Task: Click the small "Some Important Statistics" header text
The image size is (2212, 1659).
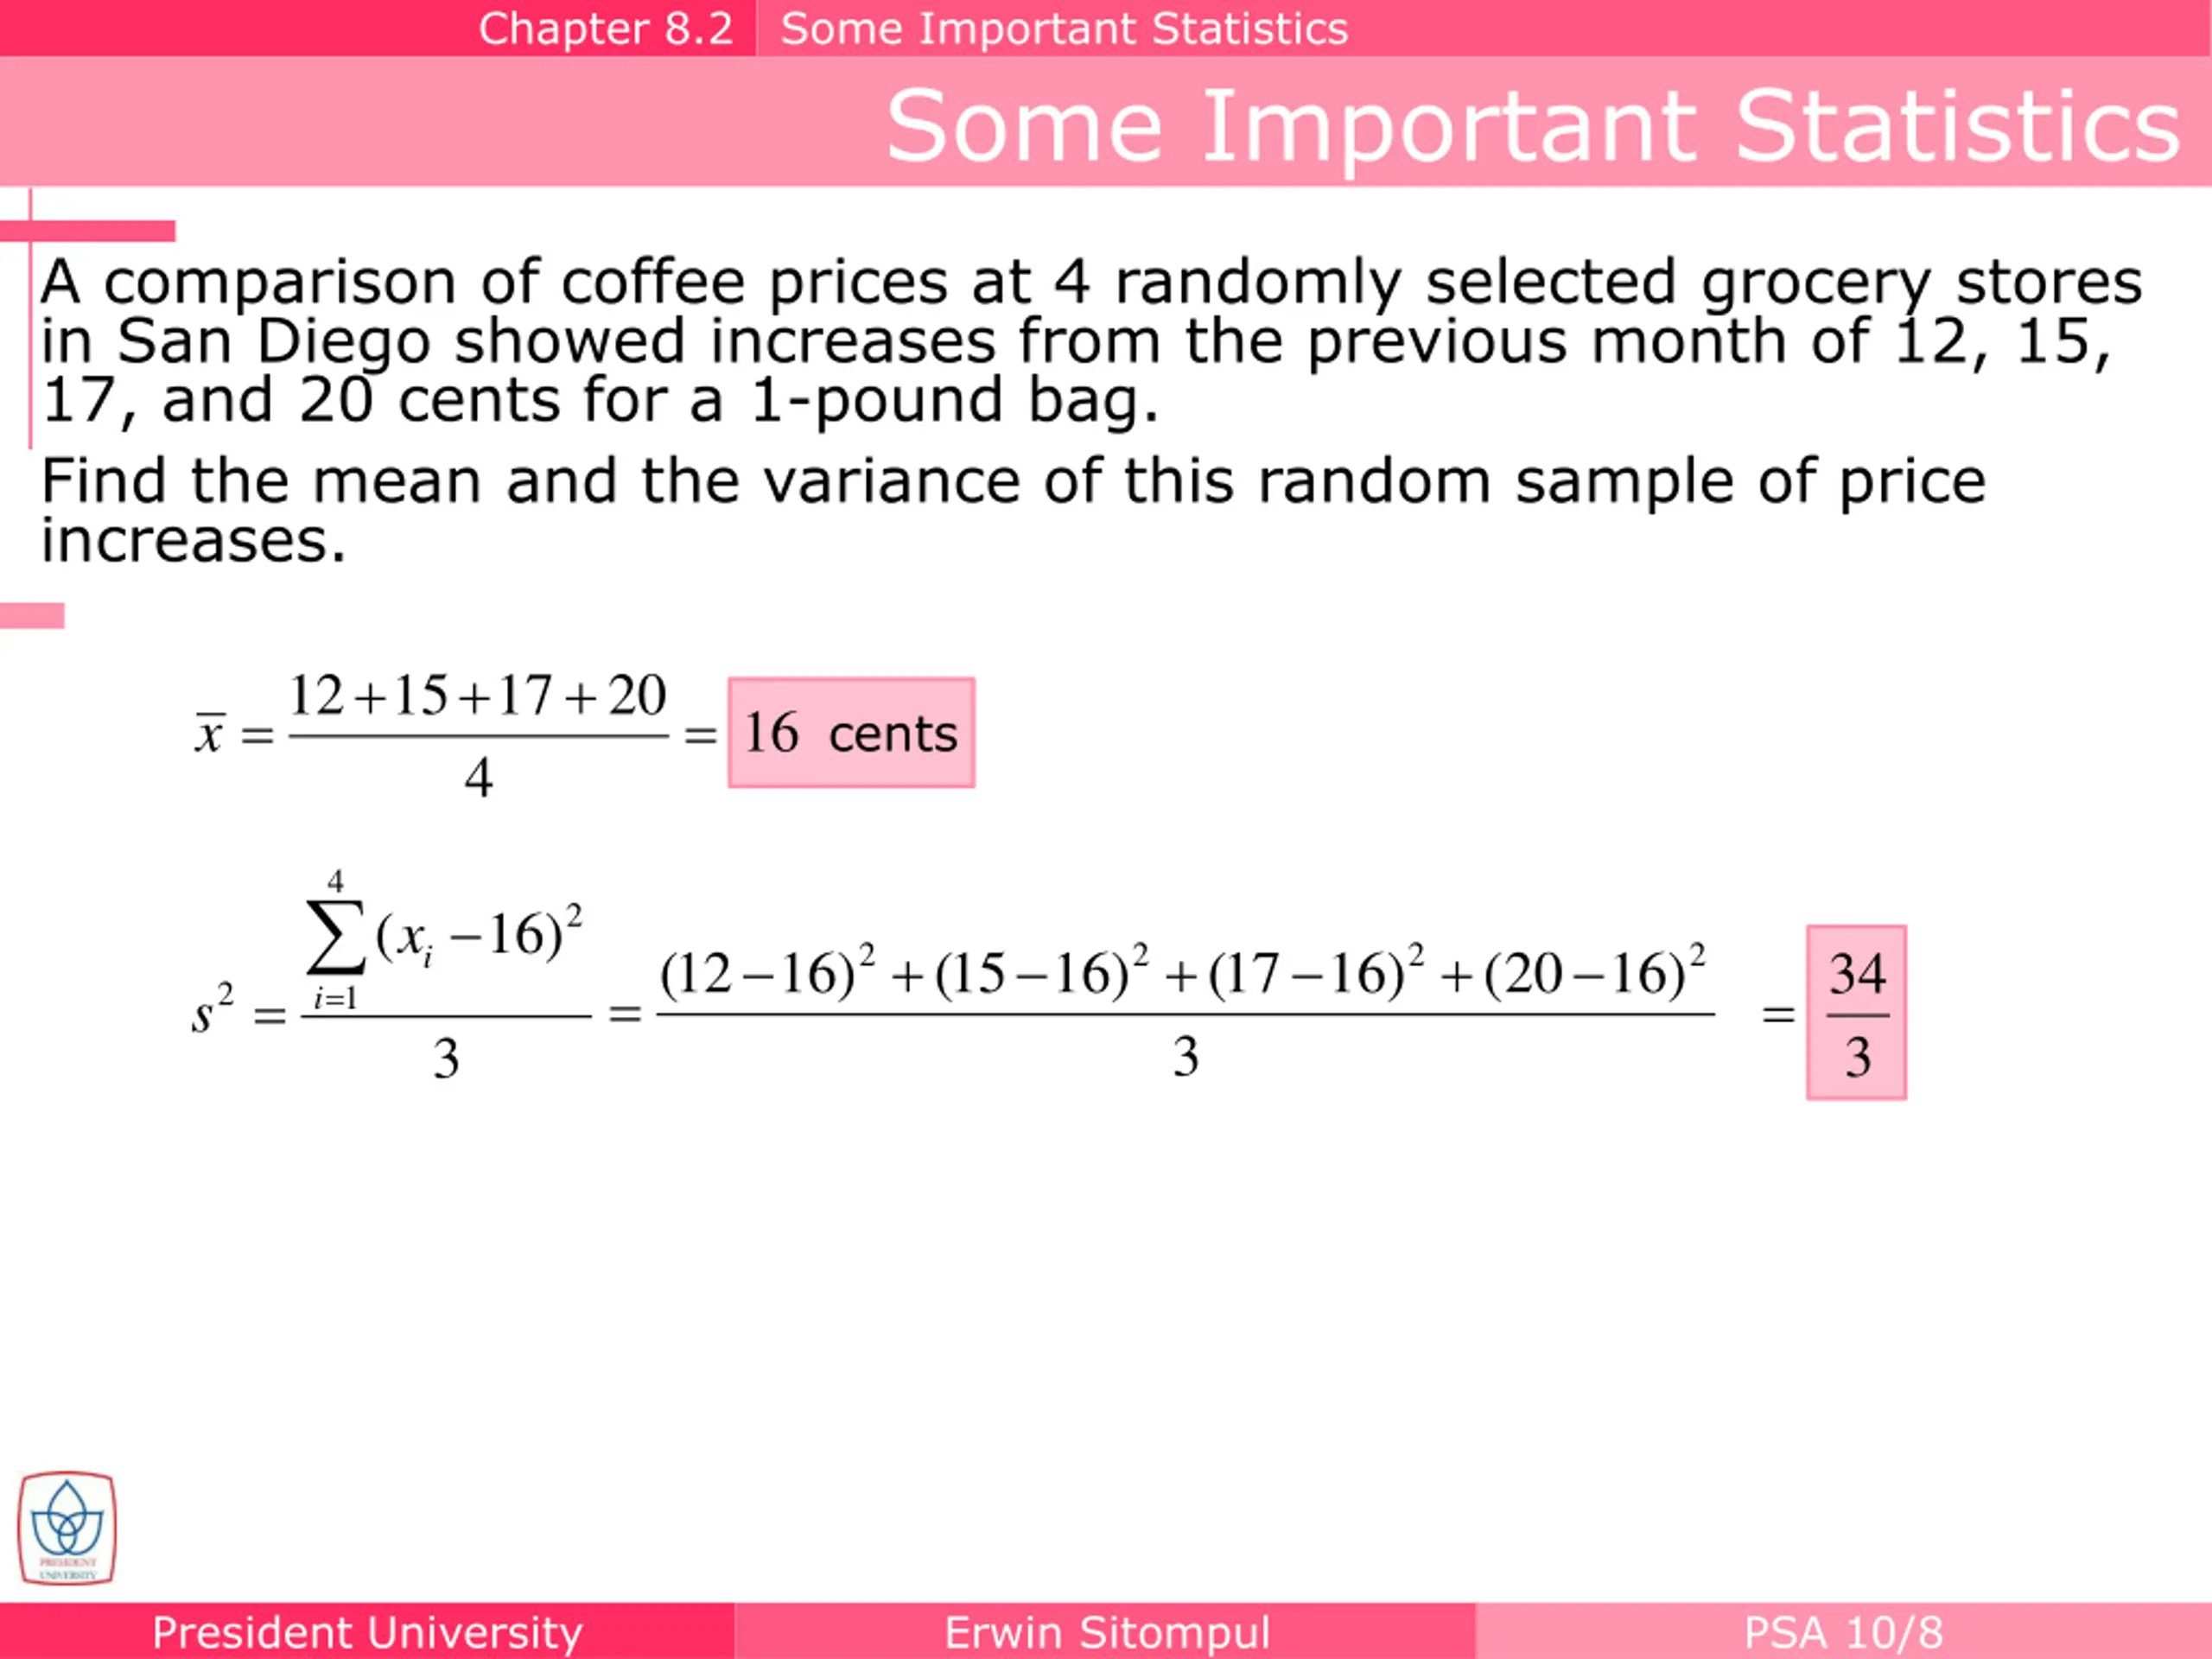Action: pyautogui.click(x=1064, y=28)
